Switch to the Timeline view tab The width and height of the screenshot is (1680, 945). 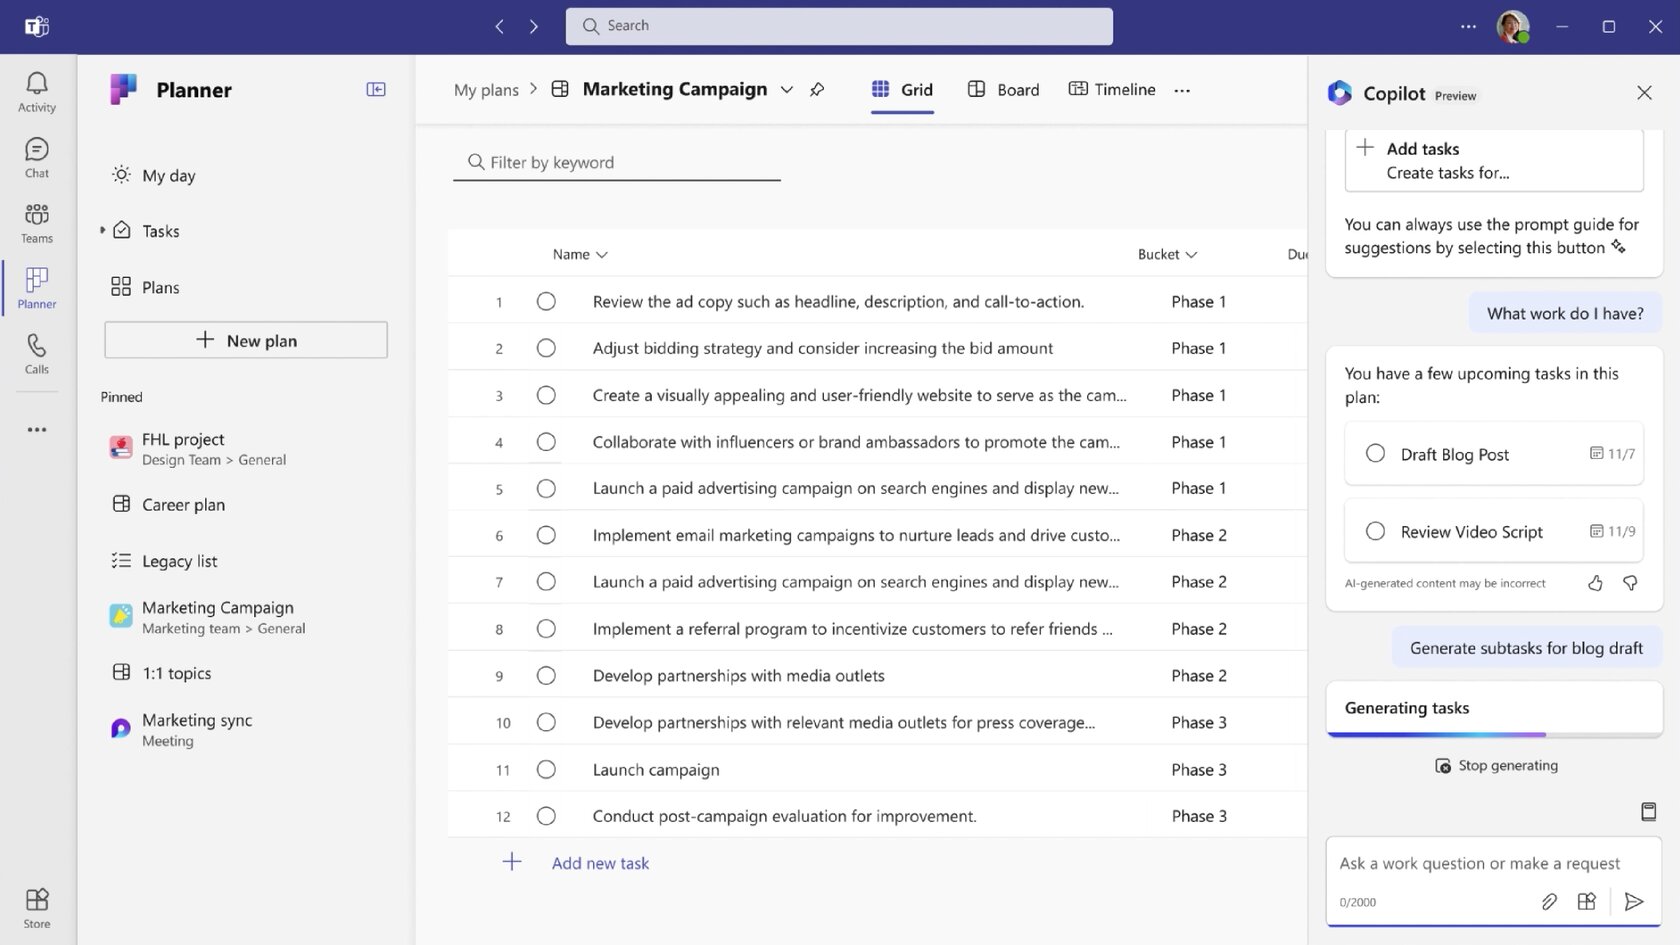1112,90
